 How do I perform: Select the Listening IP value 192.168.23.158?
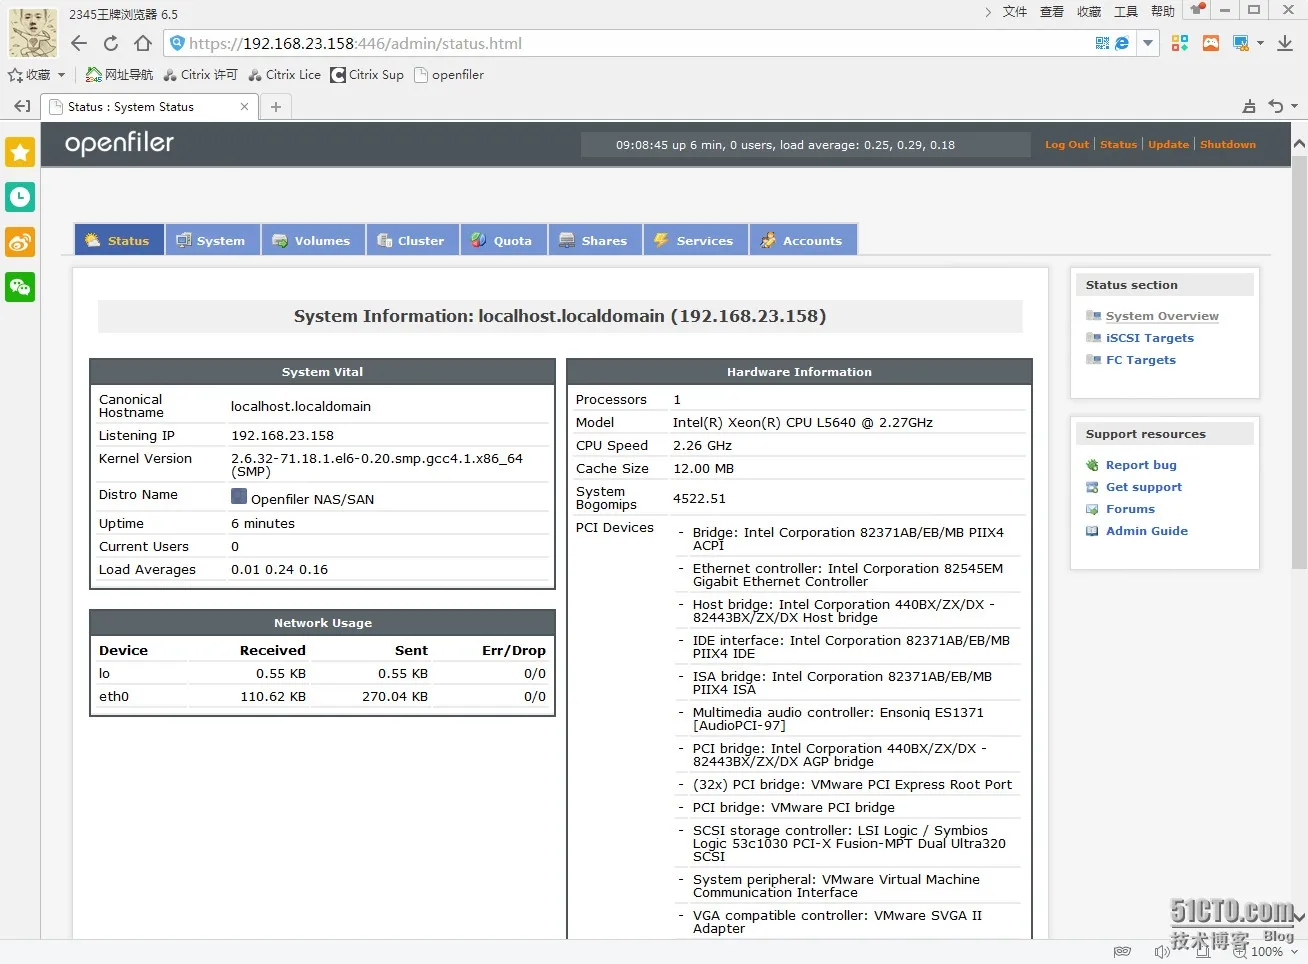[282, 435]
